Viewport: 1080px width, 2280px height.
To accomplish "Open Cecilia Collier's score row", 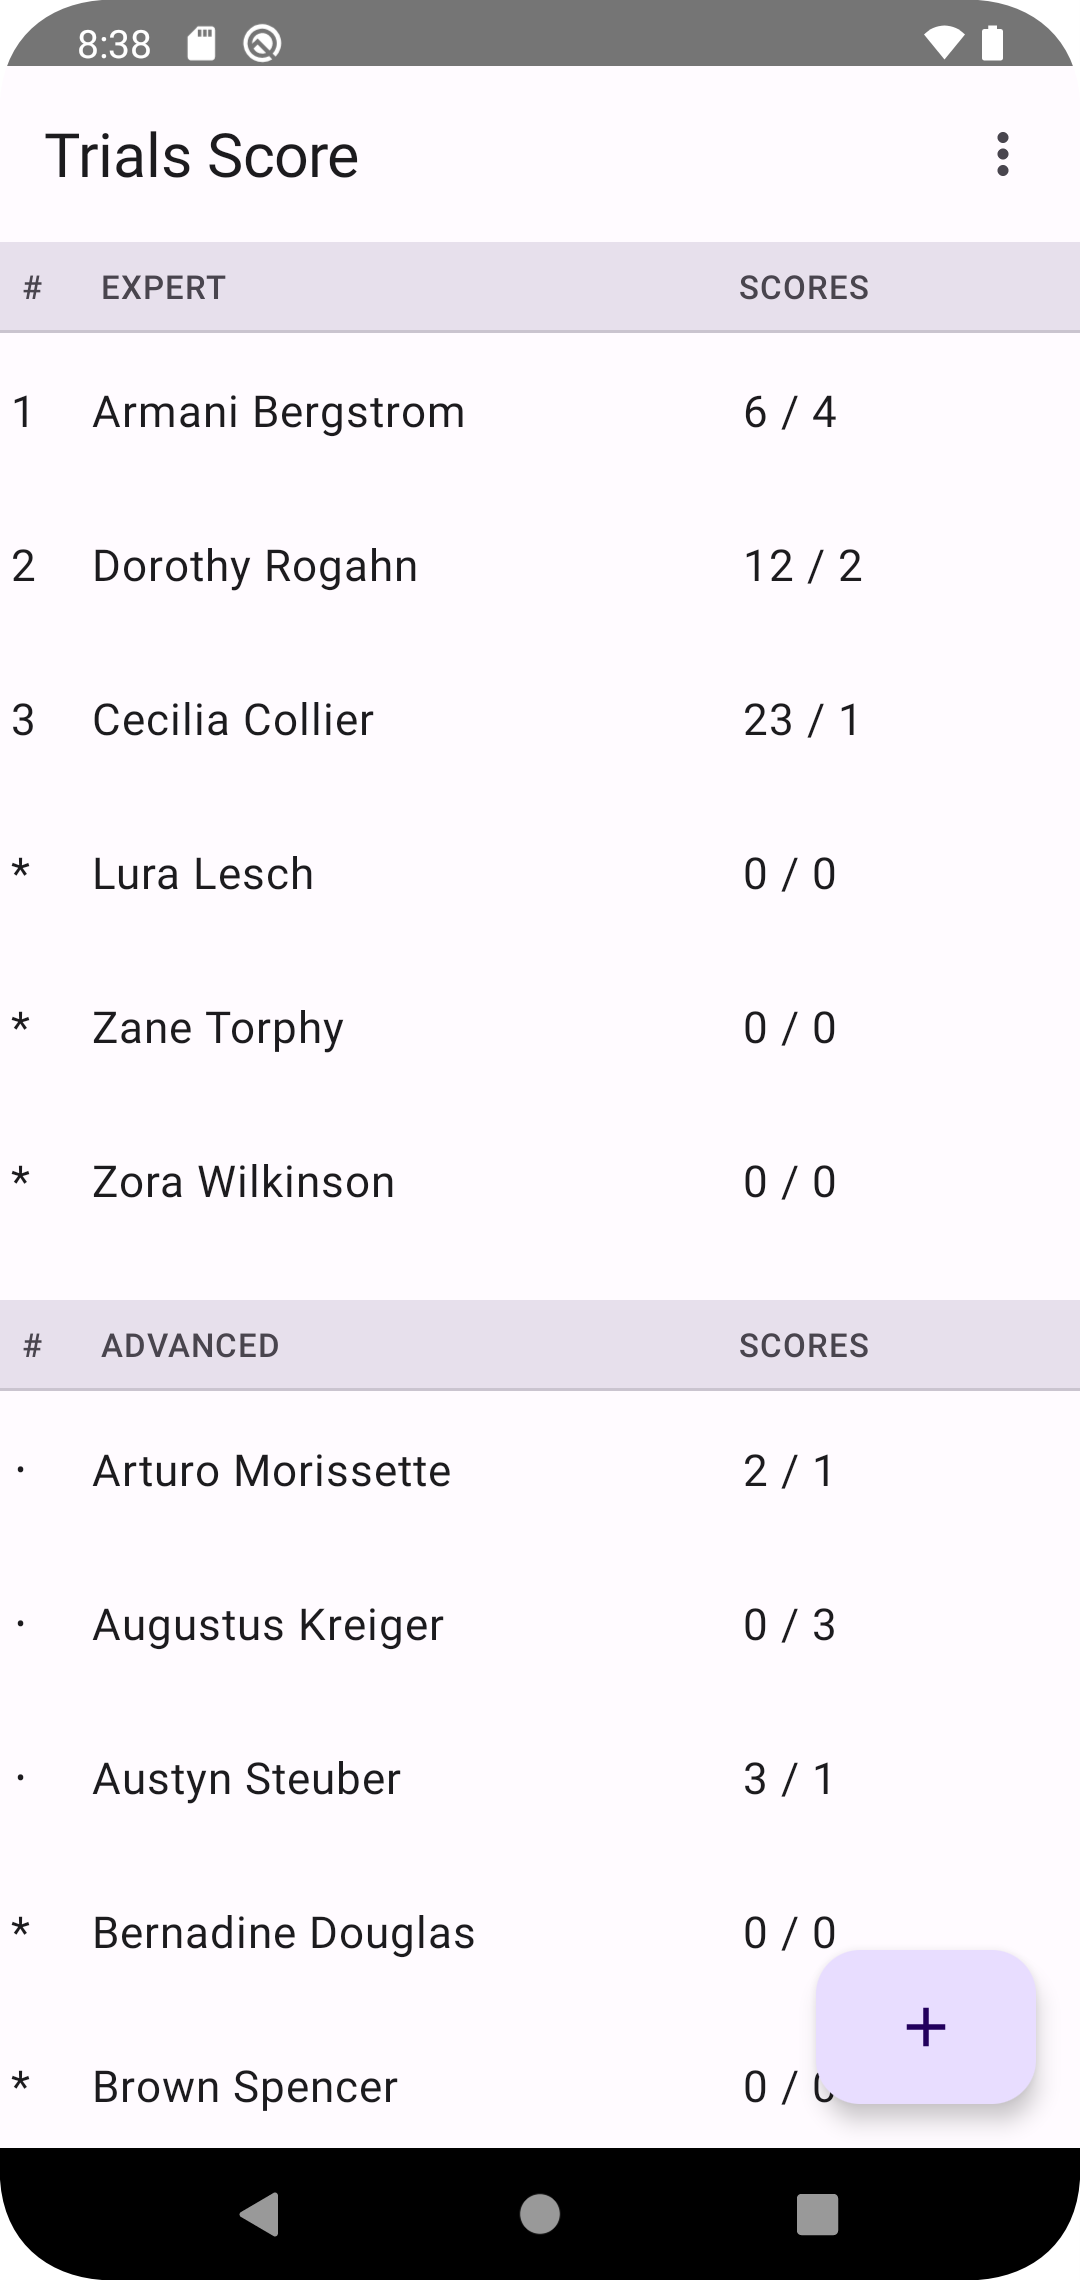I will coord(233,720).
